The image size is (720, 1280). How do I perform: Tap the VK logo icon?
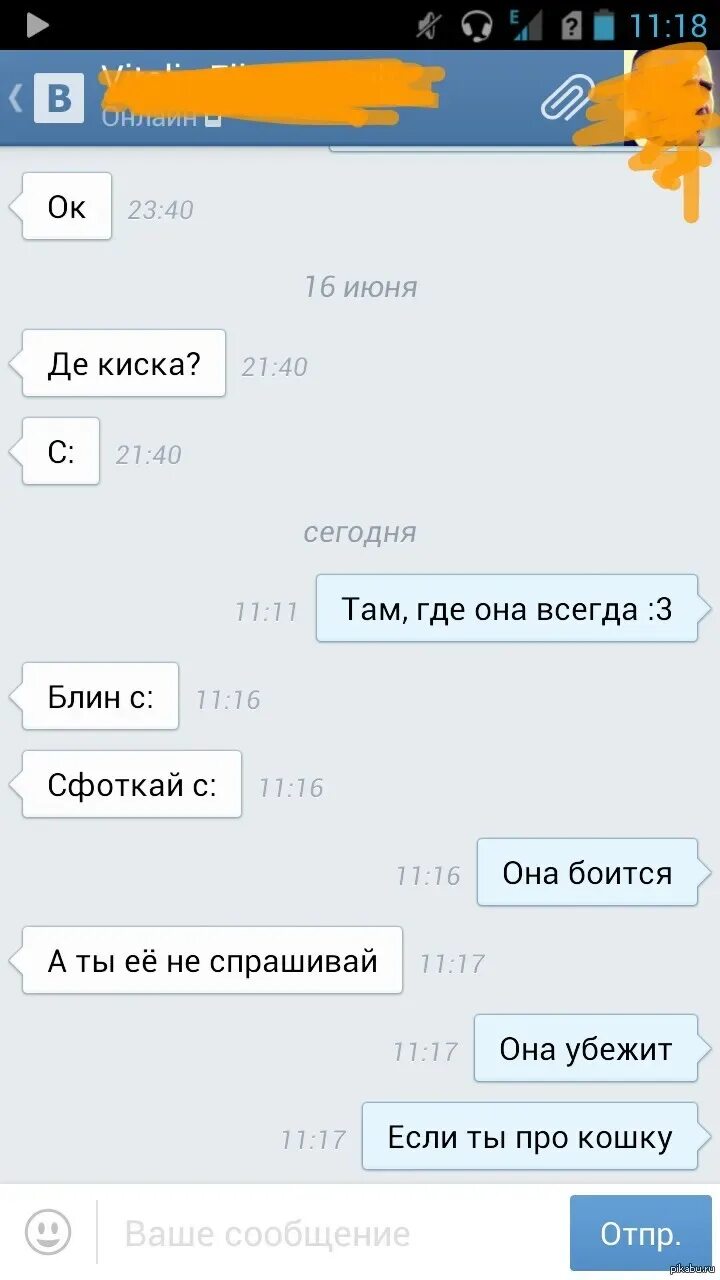[x=59, y=99]
